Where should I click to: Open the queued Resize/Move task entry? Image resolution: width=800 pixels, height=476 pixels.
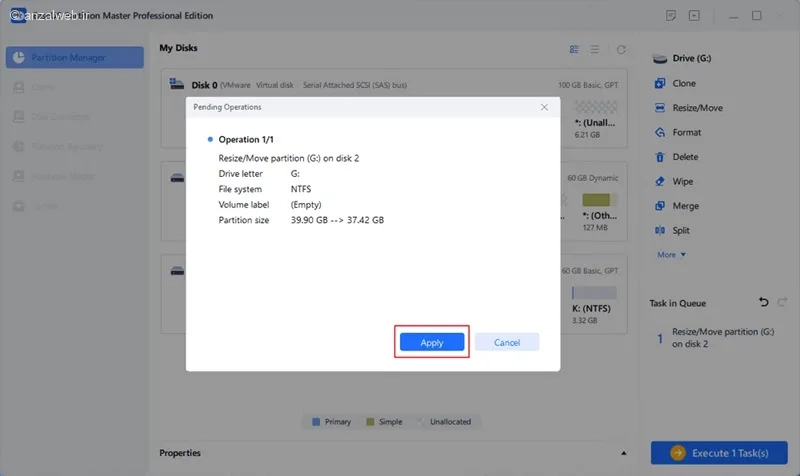[x=718, y=338]
